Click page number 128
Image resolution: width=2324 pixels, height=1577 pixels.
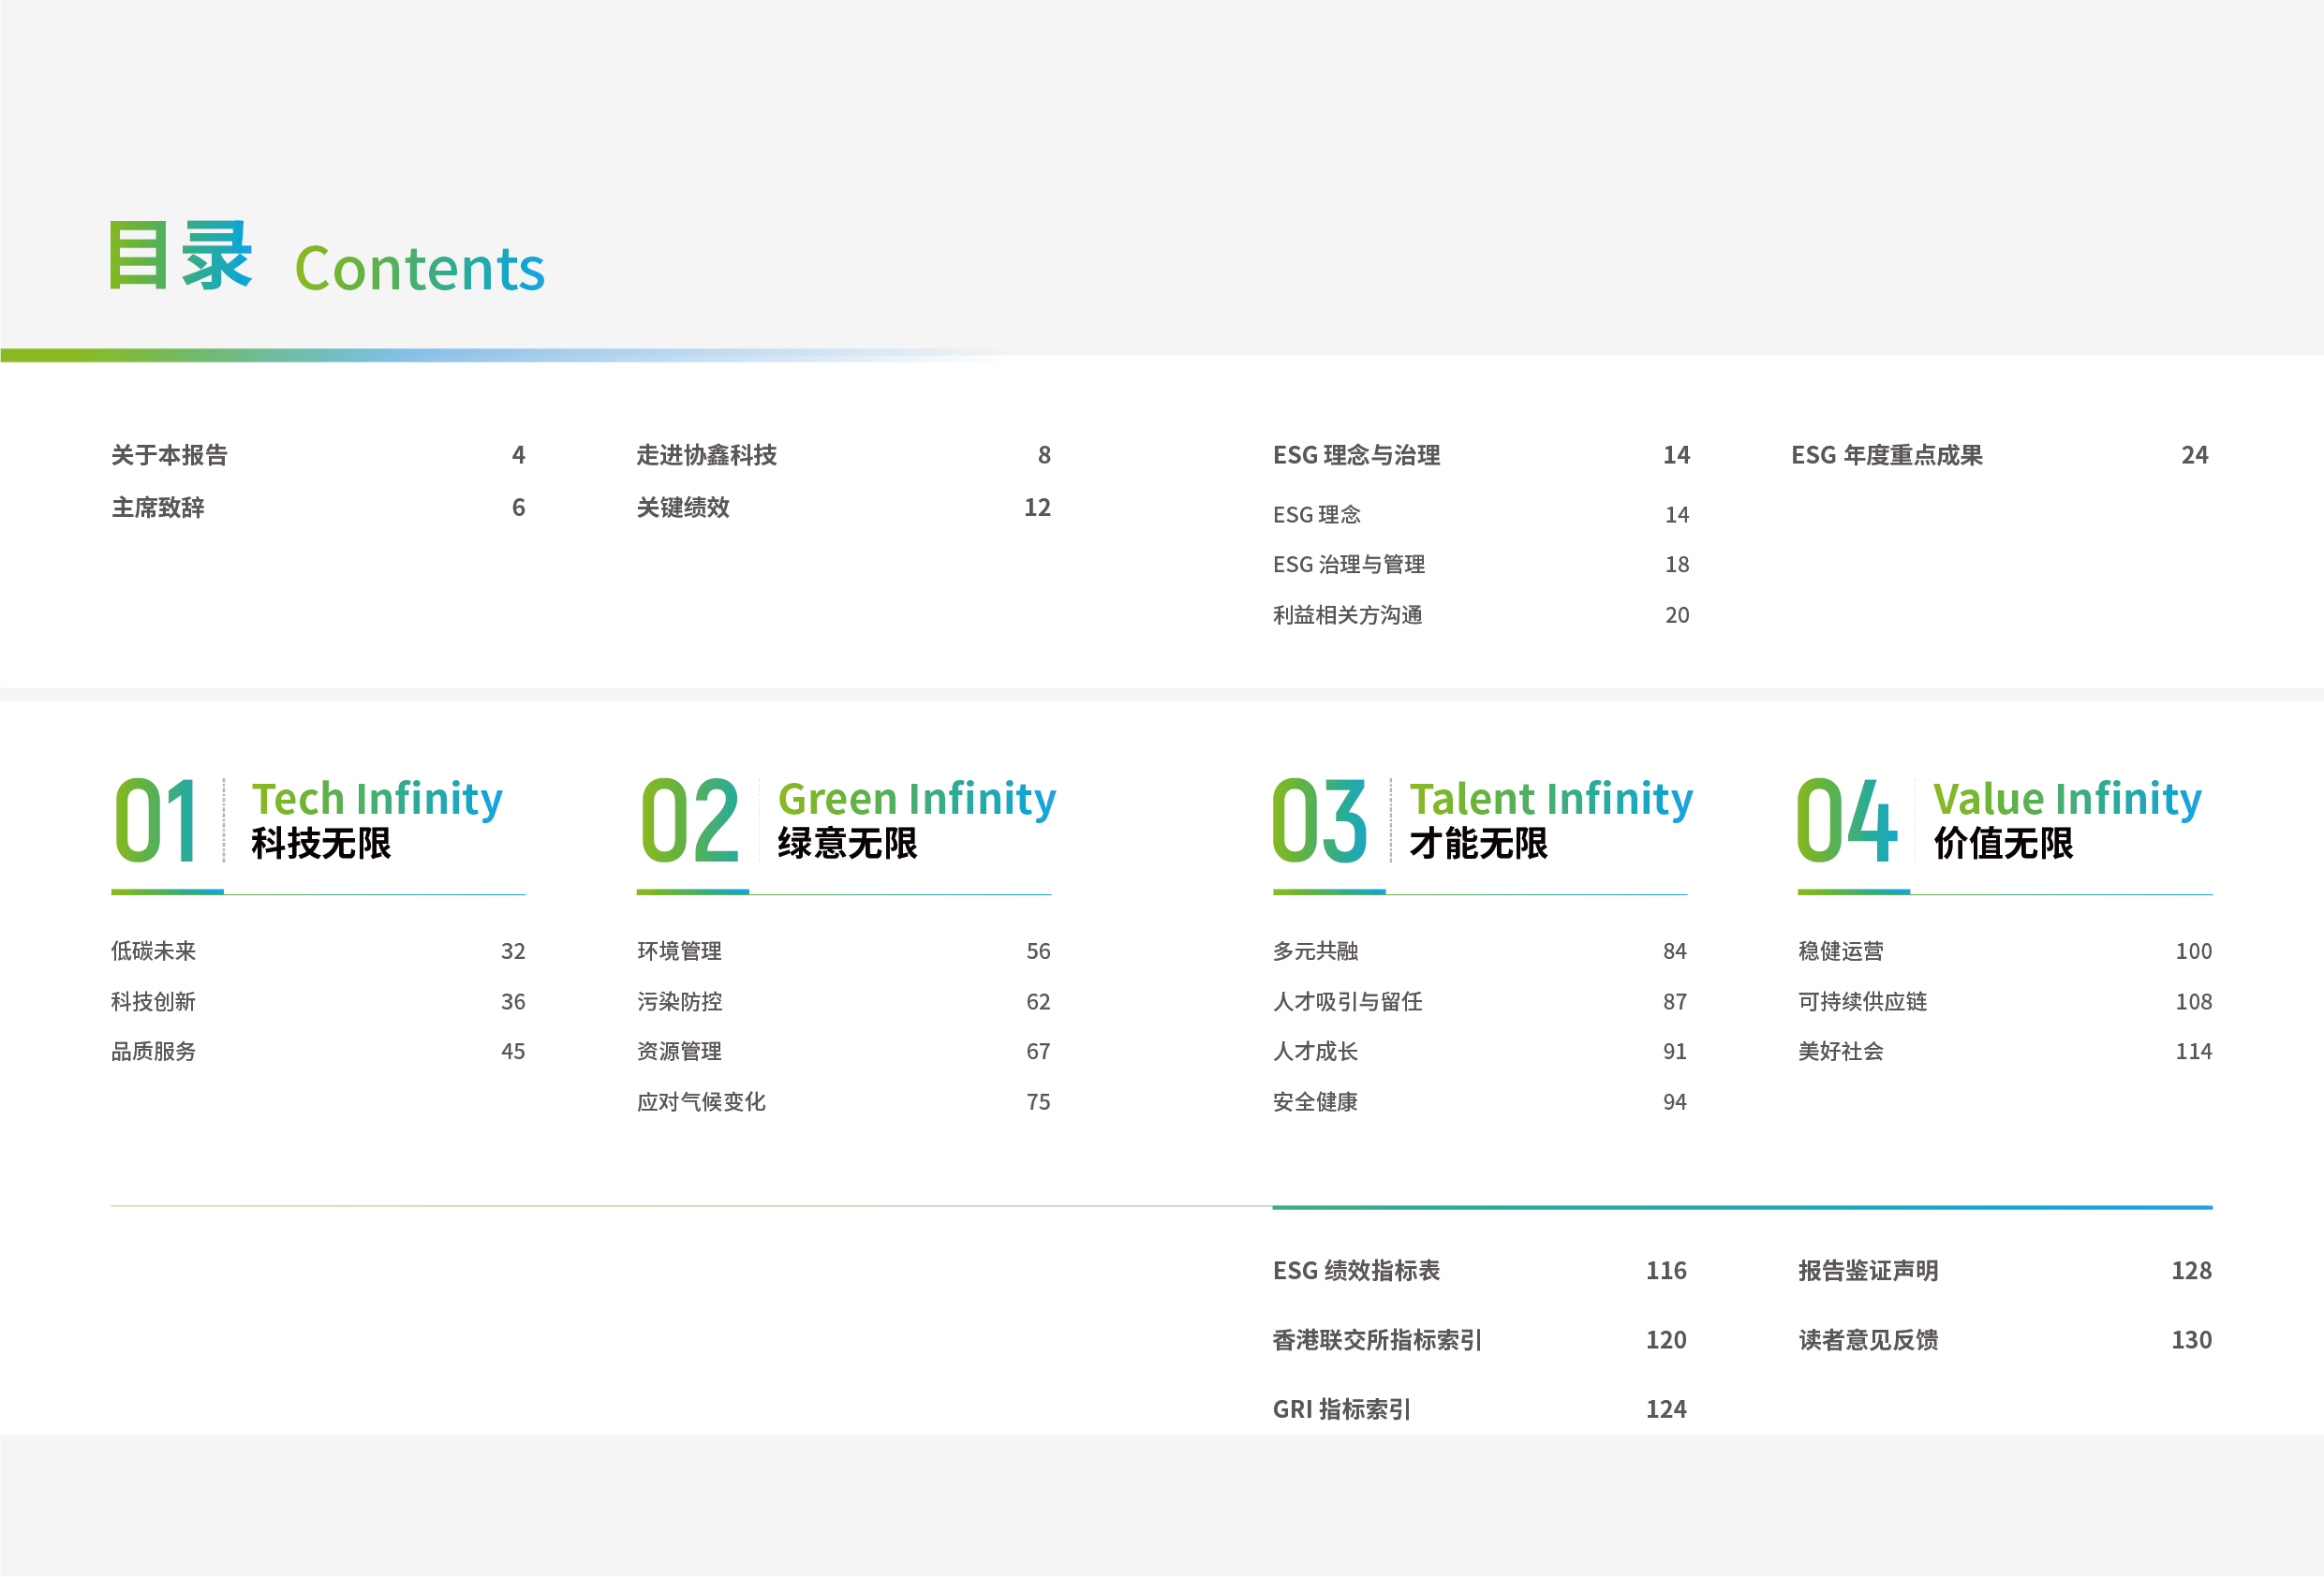point(2191,1271)
